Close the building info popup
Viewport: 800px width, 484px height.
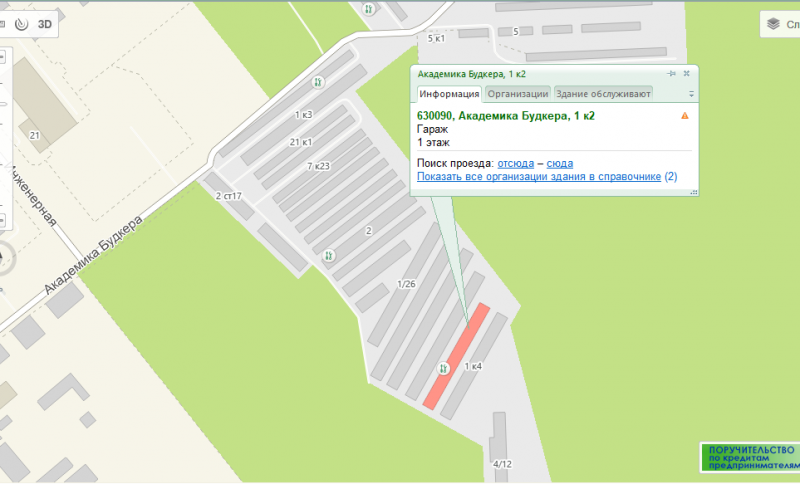[687, 74]
